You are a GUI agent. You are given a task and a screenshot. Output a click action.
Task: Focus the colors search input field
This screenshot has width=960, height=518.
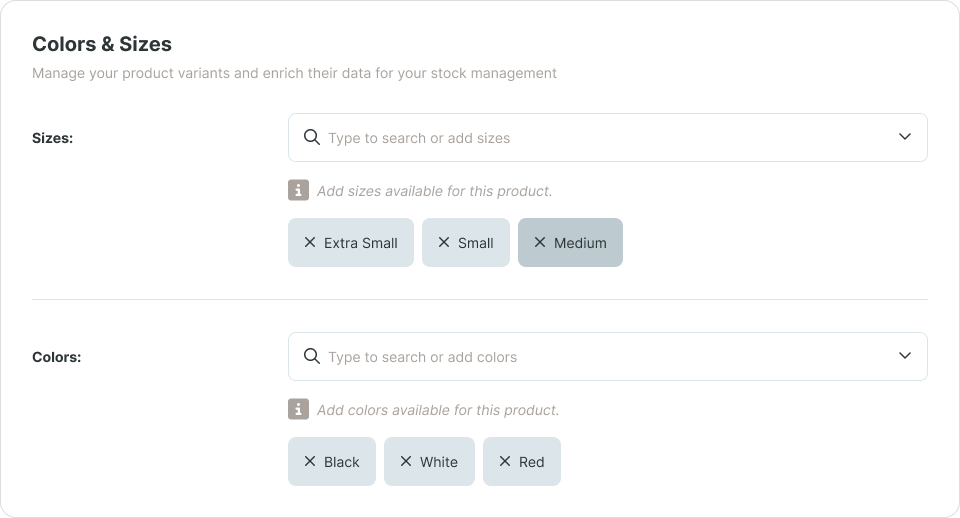click(607, 356)
